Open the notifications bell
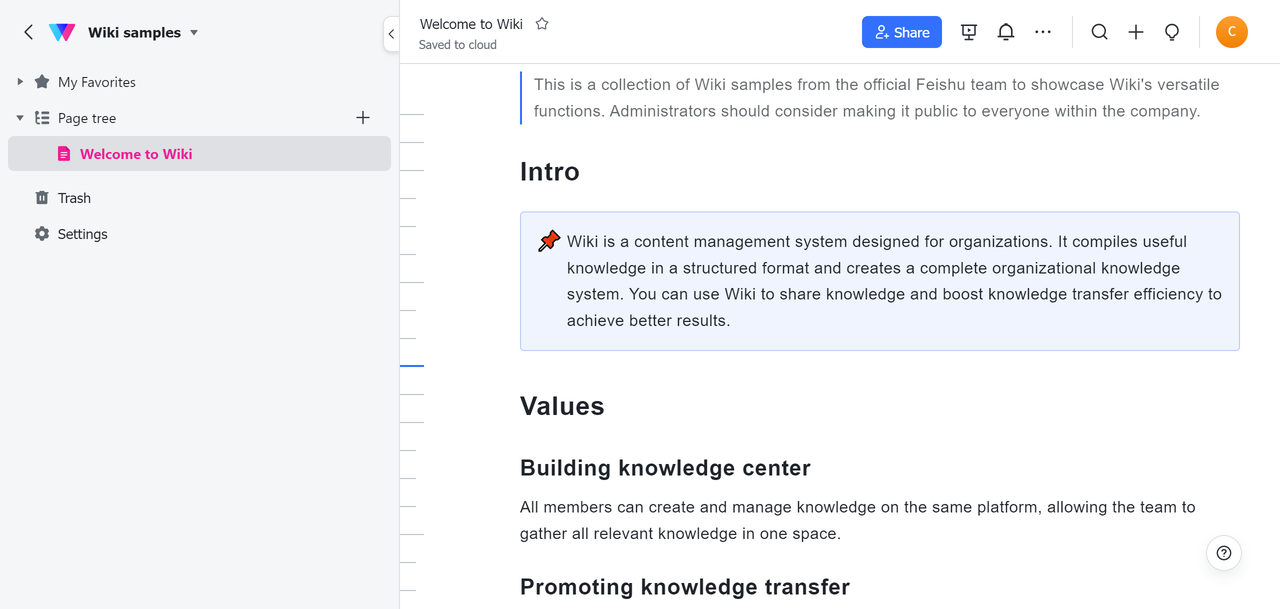The width and height of the screenshot is (1280, 609). [x=1006, y=32]
